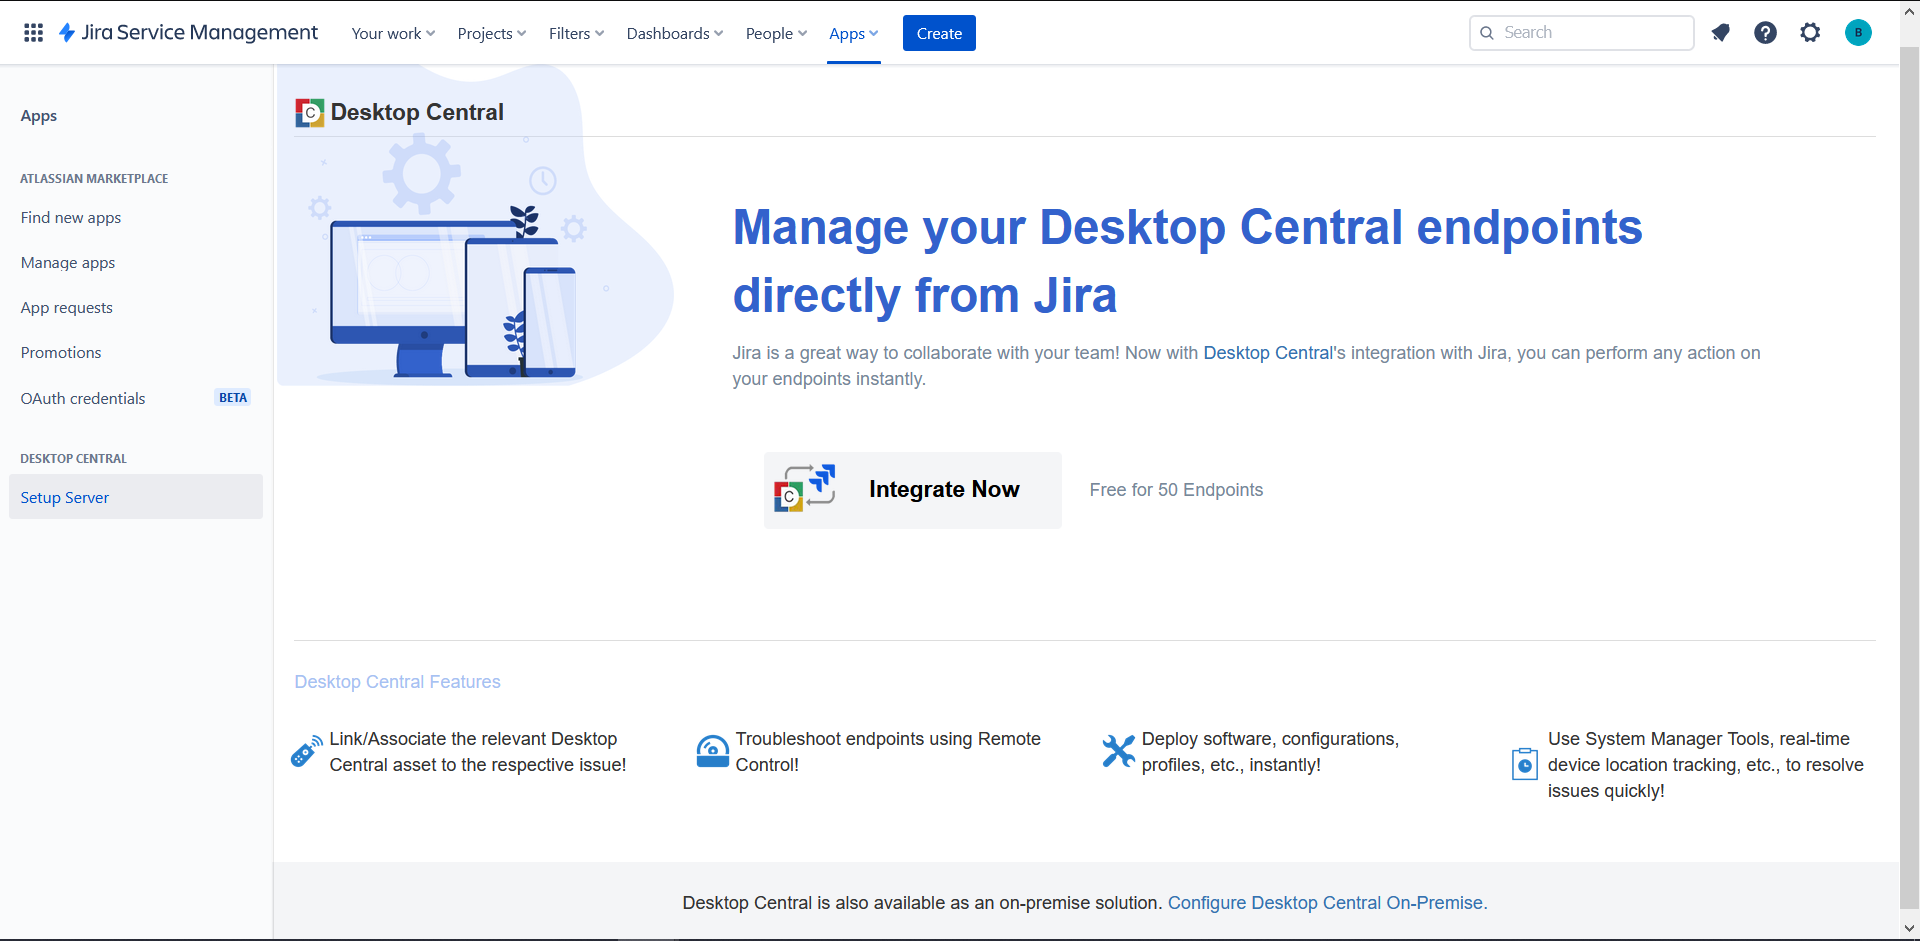Open Find new apps in sidebar
Image resolution: width=1920 pixels, height=941 pixels.
(x=136, y=218)
